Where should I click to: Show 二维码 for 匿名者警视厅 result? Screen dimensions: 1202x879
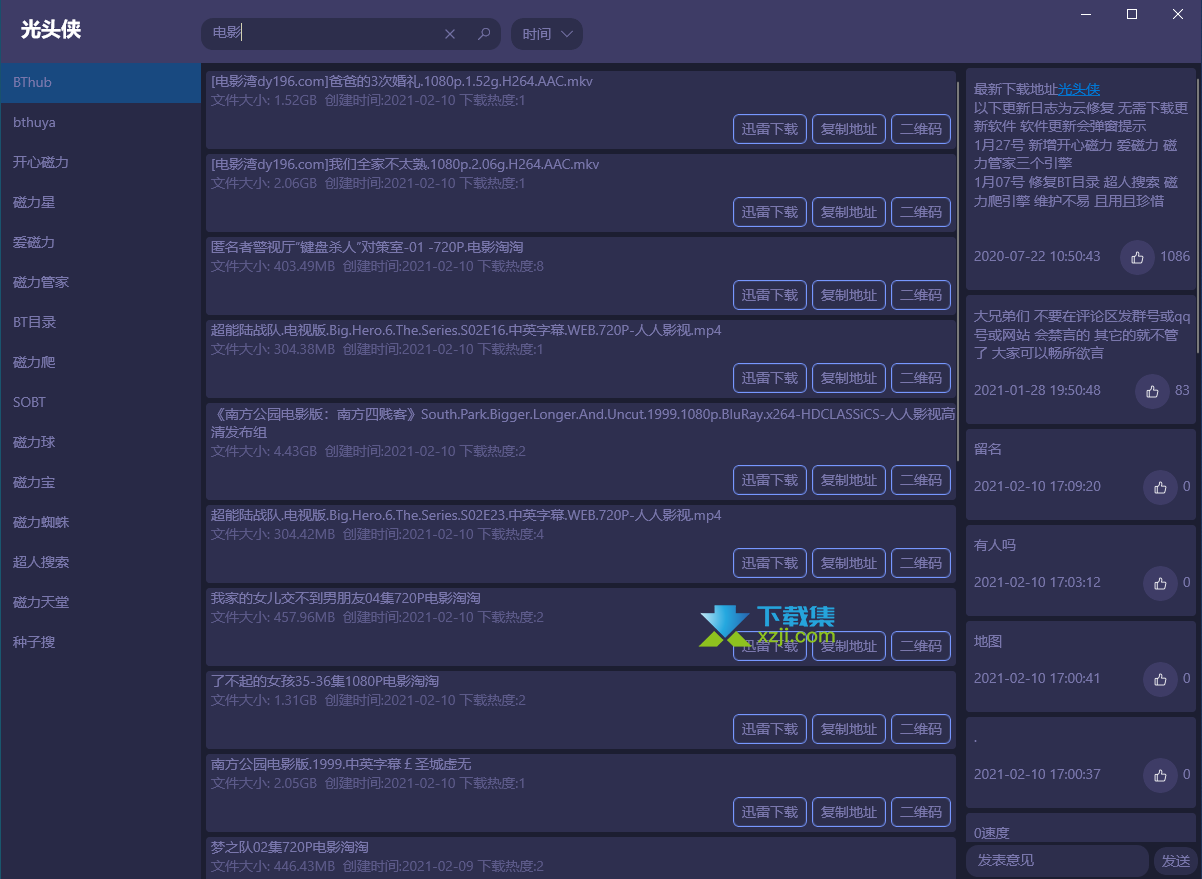(921, 295)
